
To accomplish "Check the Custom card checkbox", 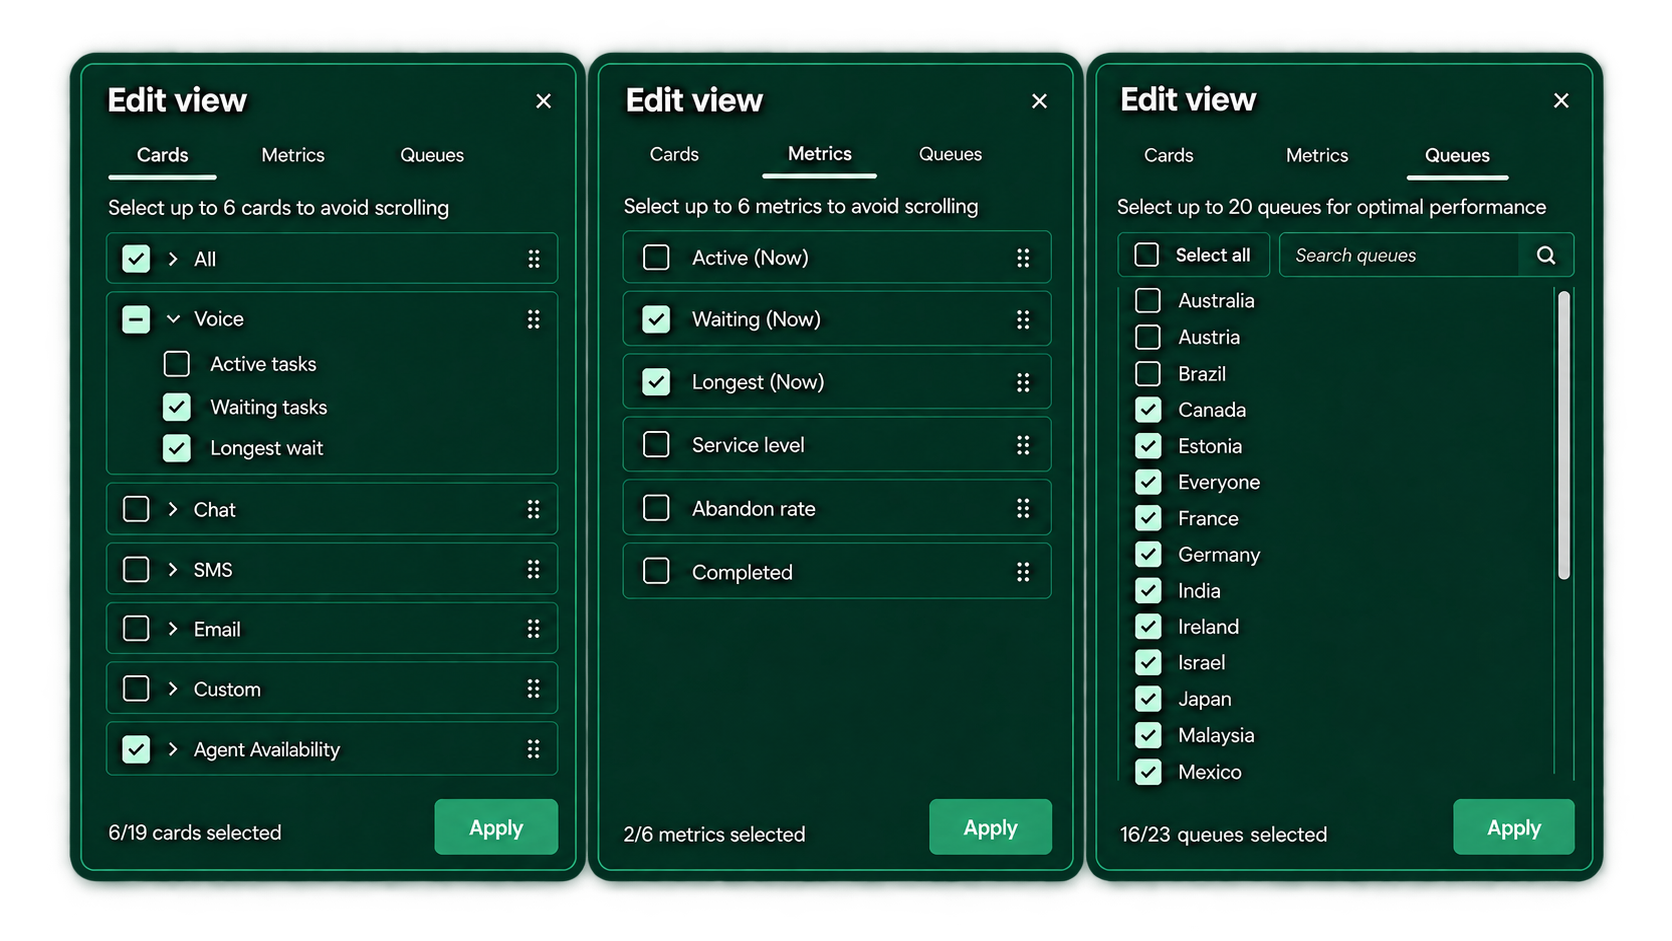I will pyautogui.click(x=136, y=689).
